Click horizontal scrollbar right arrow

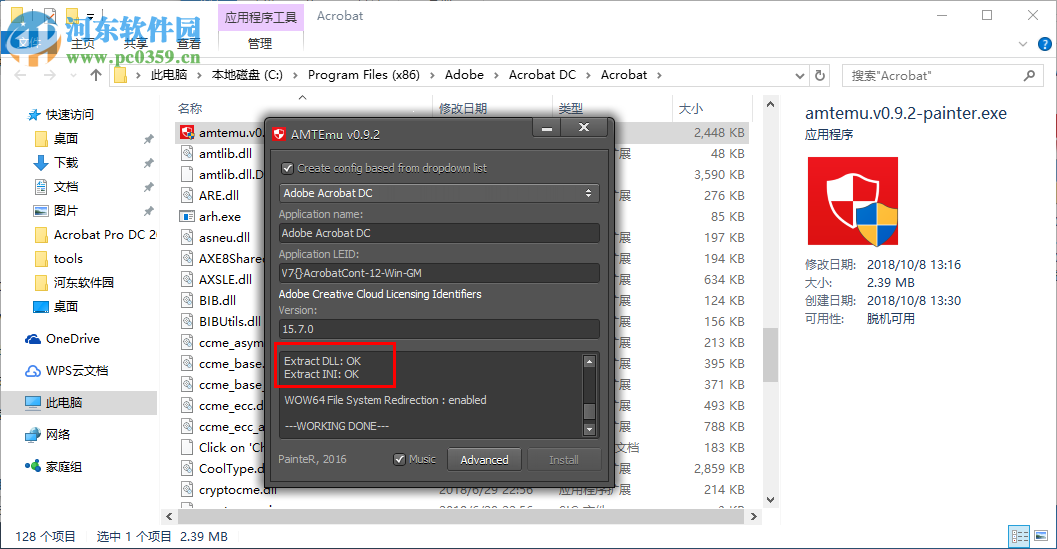754,517
